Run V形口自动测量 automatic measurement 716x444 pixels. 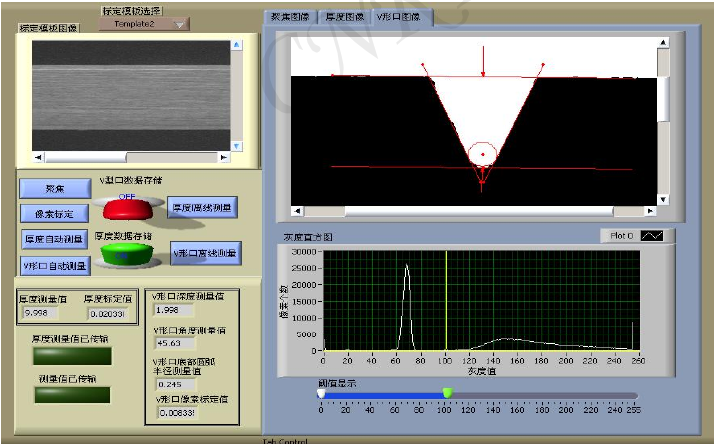[55, 265]
